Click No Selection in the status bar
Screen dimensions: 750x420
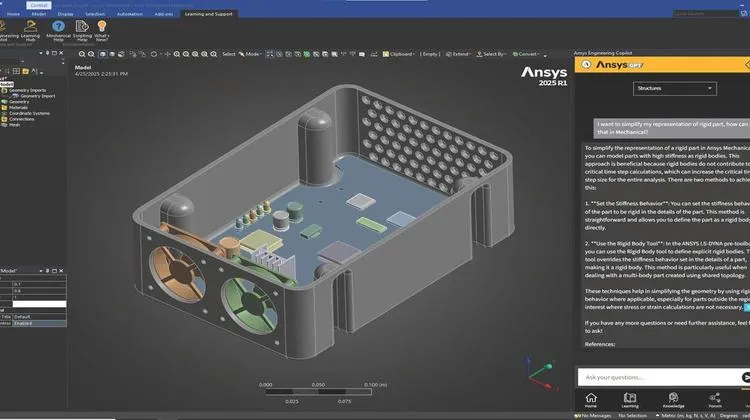click(x=632, y=416)
